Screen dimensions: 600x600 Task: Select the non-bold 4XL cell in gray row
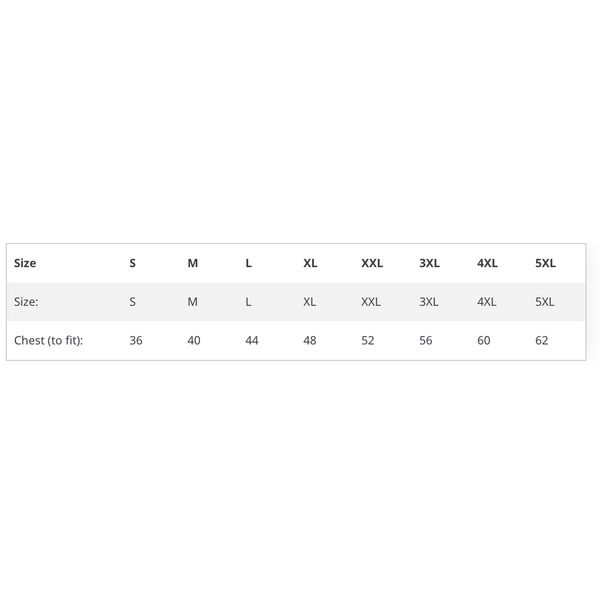click(487, 301)
